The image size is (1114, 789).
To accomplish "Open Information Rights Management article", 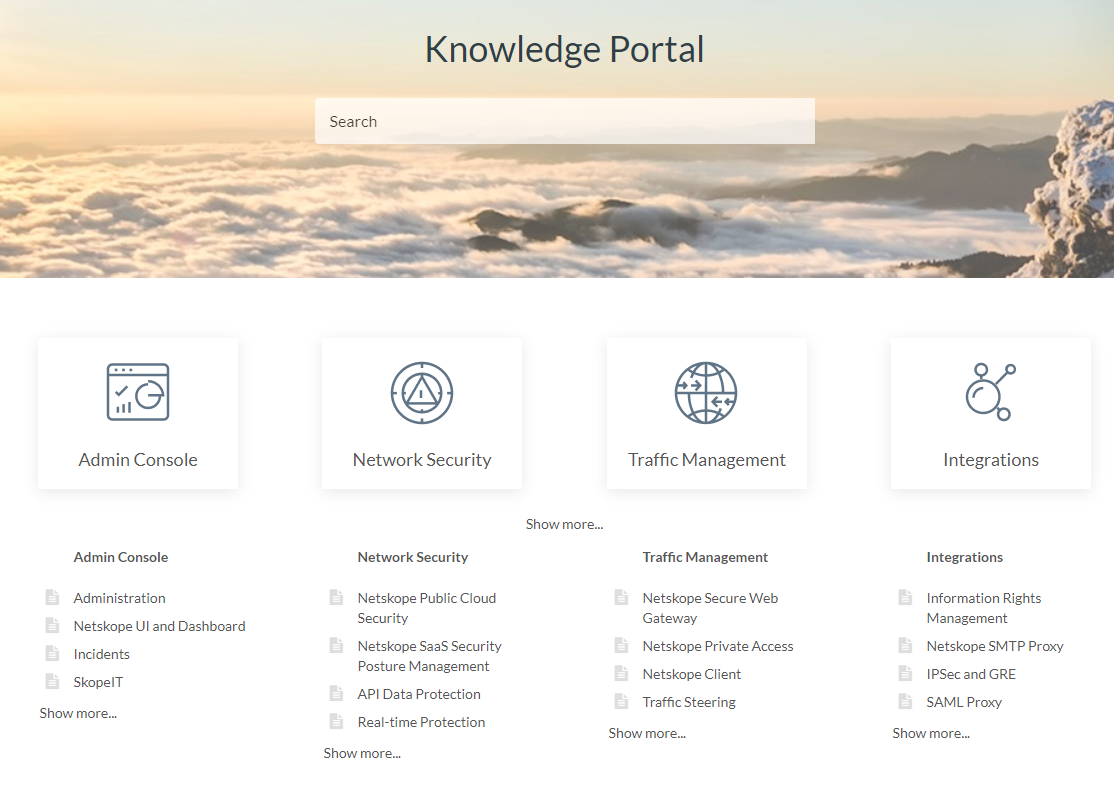I will coord(984,608).
